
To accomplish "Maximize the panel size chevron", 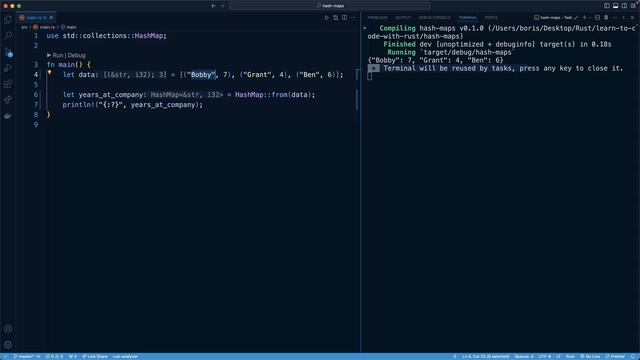I will click(624, 18).
